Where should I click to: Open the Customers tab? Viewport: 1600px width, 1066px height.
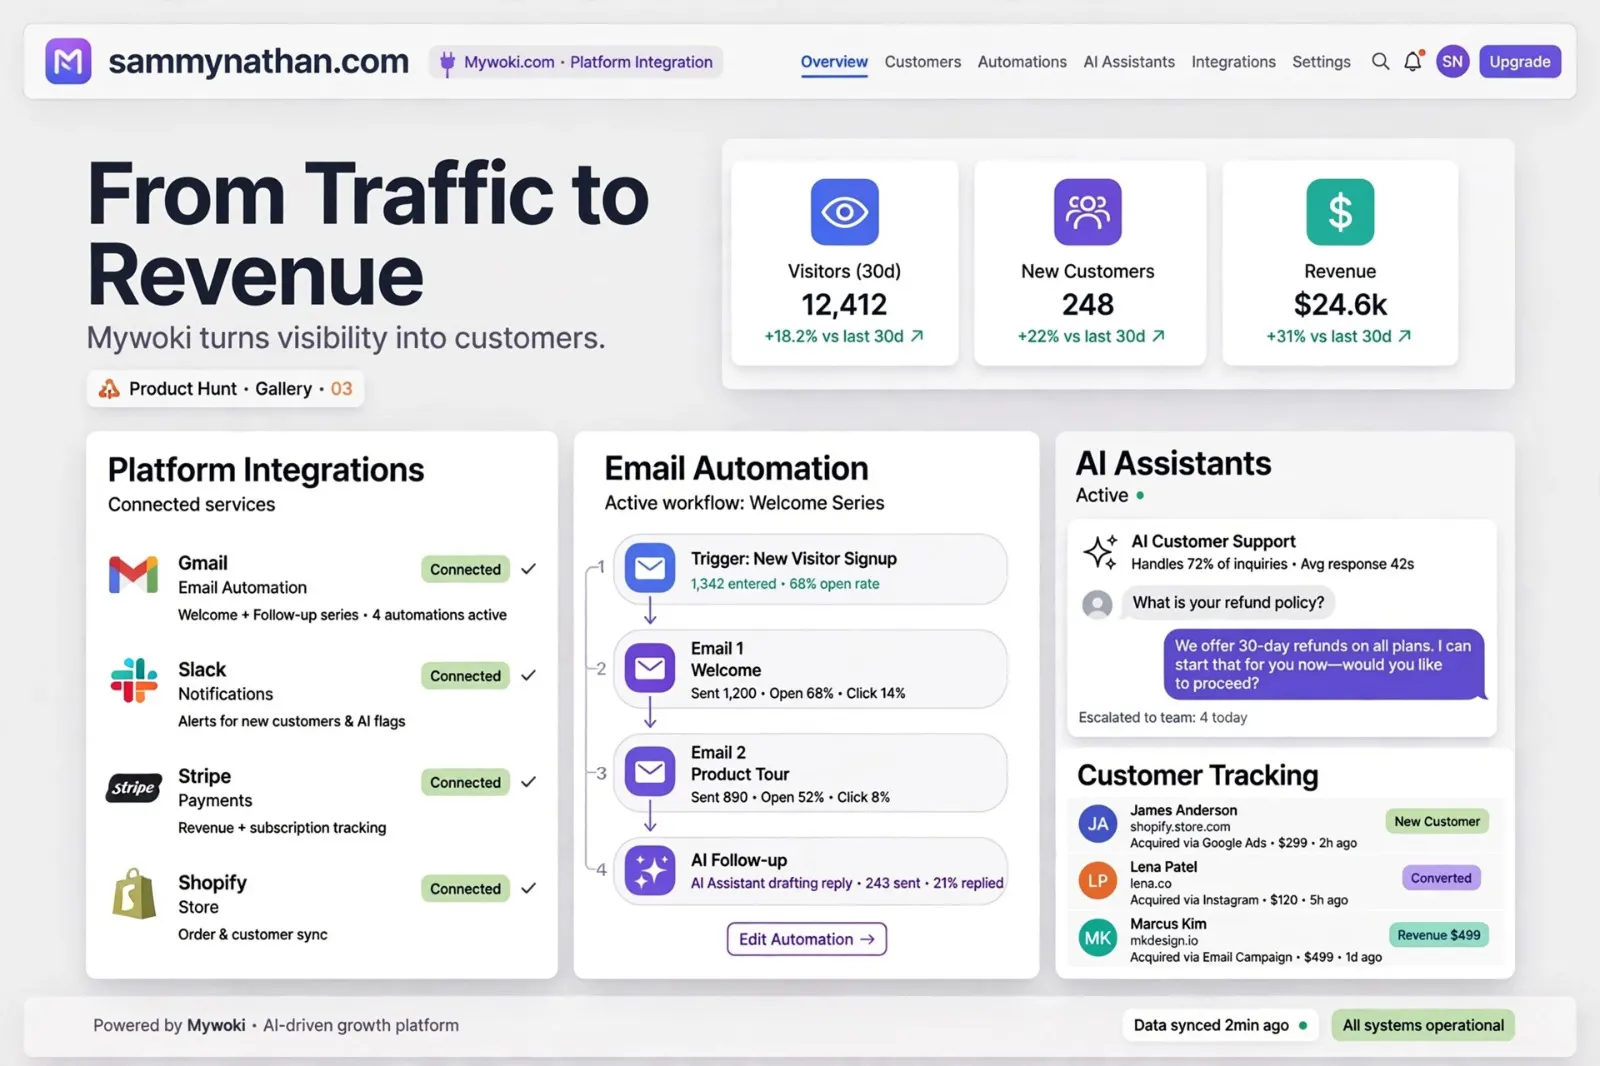pos(922,62)
